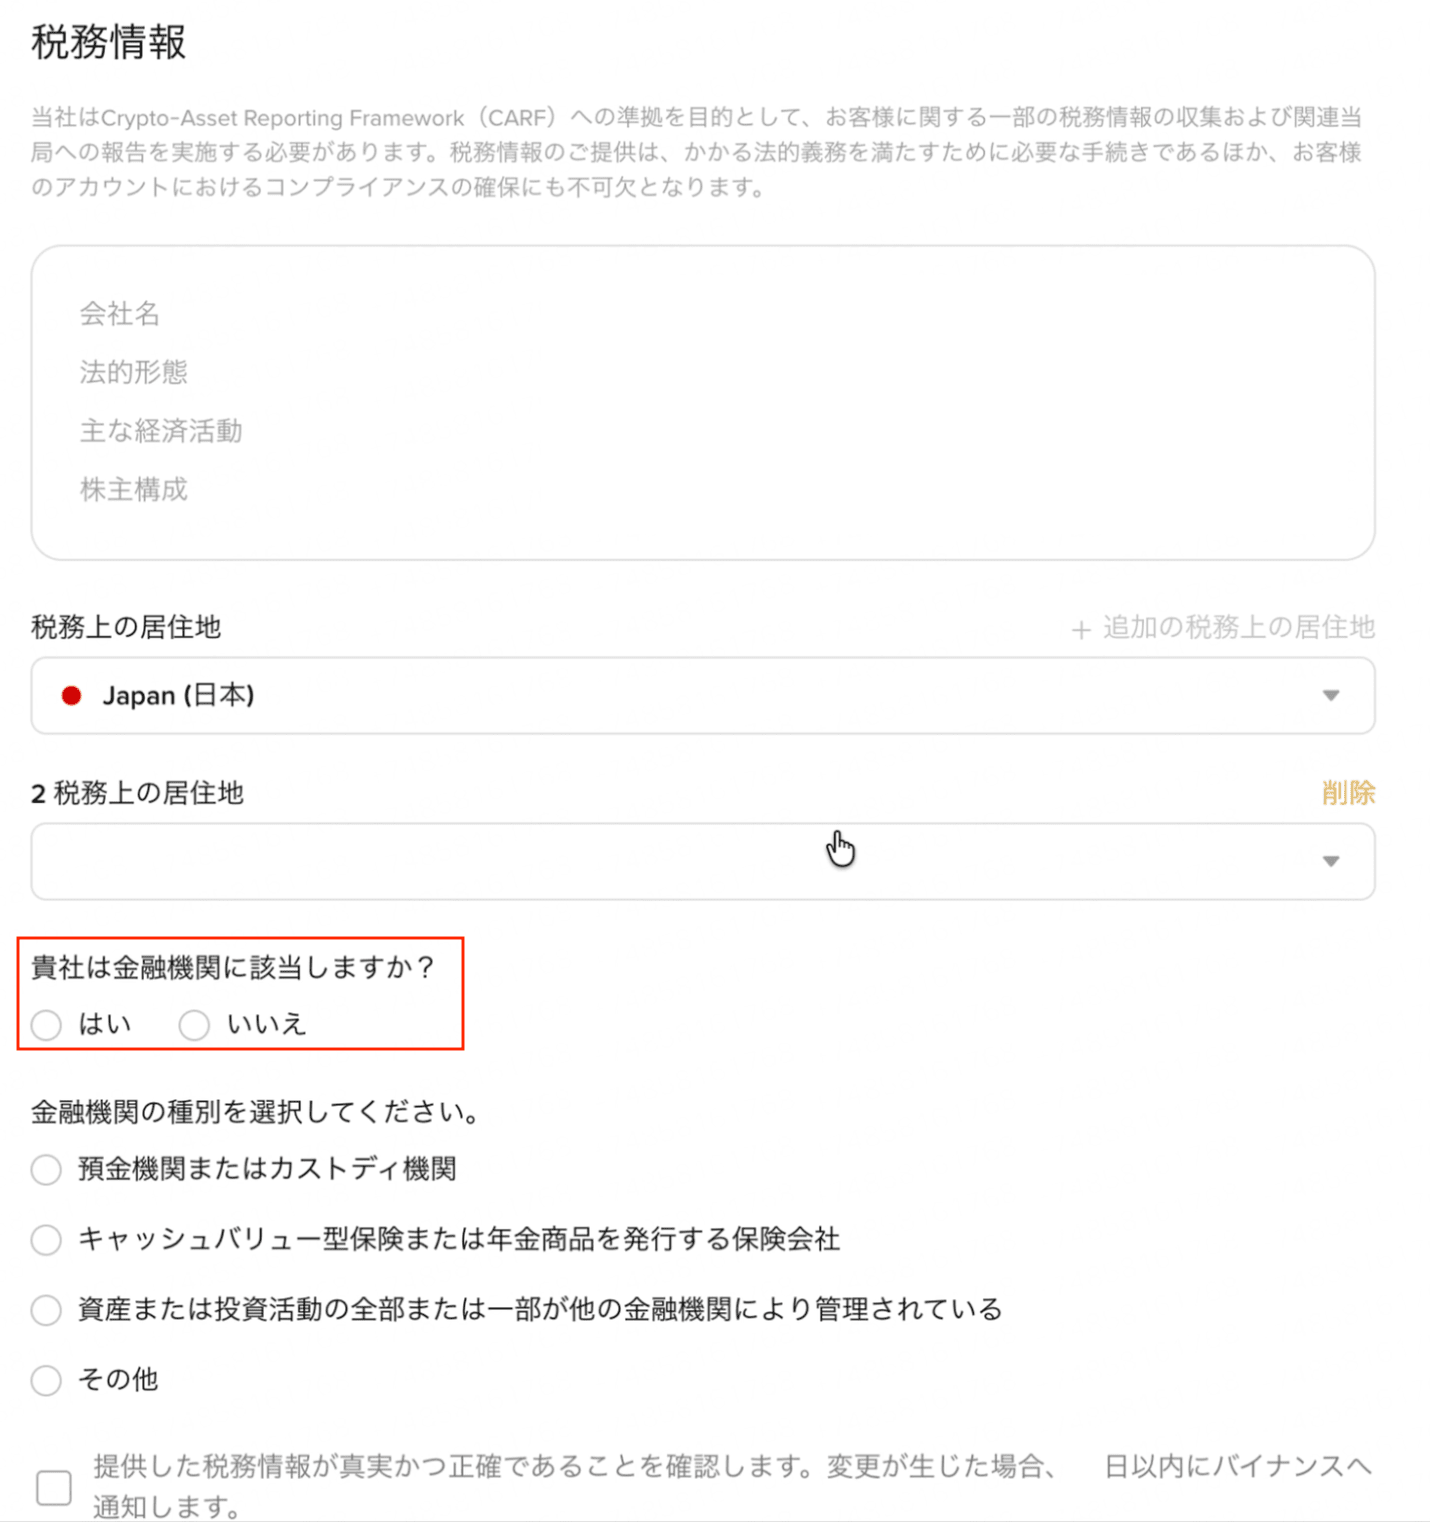Click the plus icon for 追加の税務上の居住地

1080,629
